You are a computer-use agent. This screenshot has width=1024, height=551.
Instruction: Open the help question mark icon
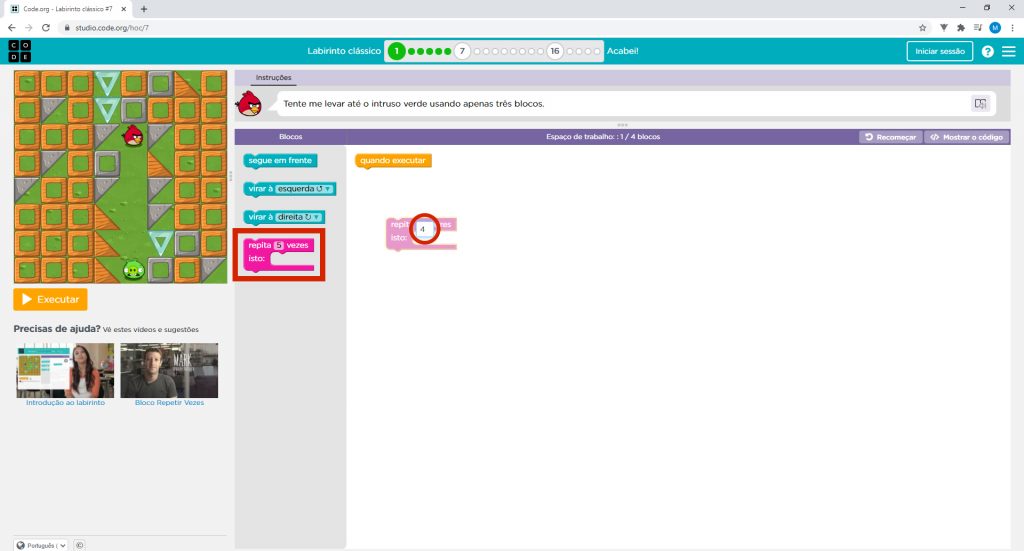(987, 51)
